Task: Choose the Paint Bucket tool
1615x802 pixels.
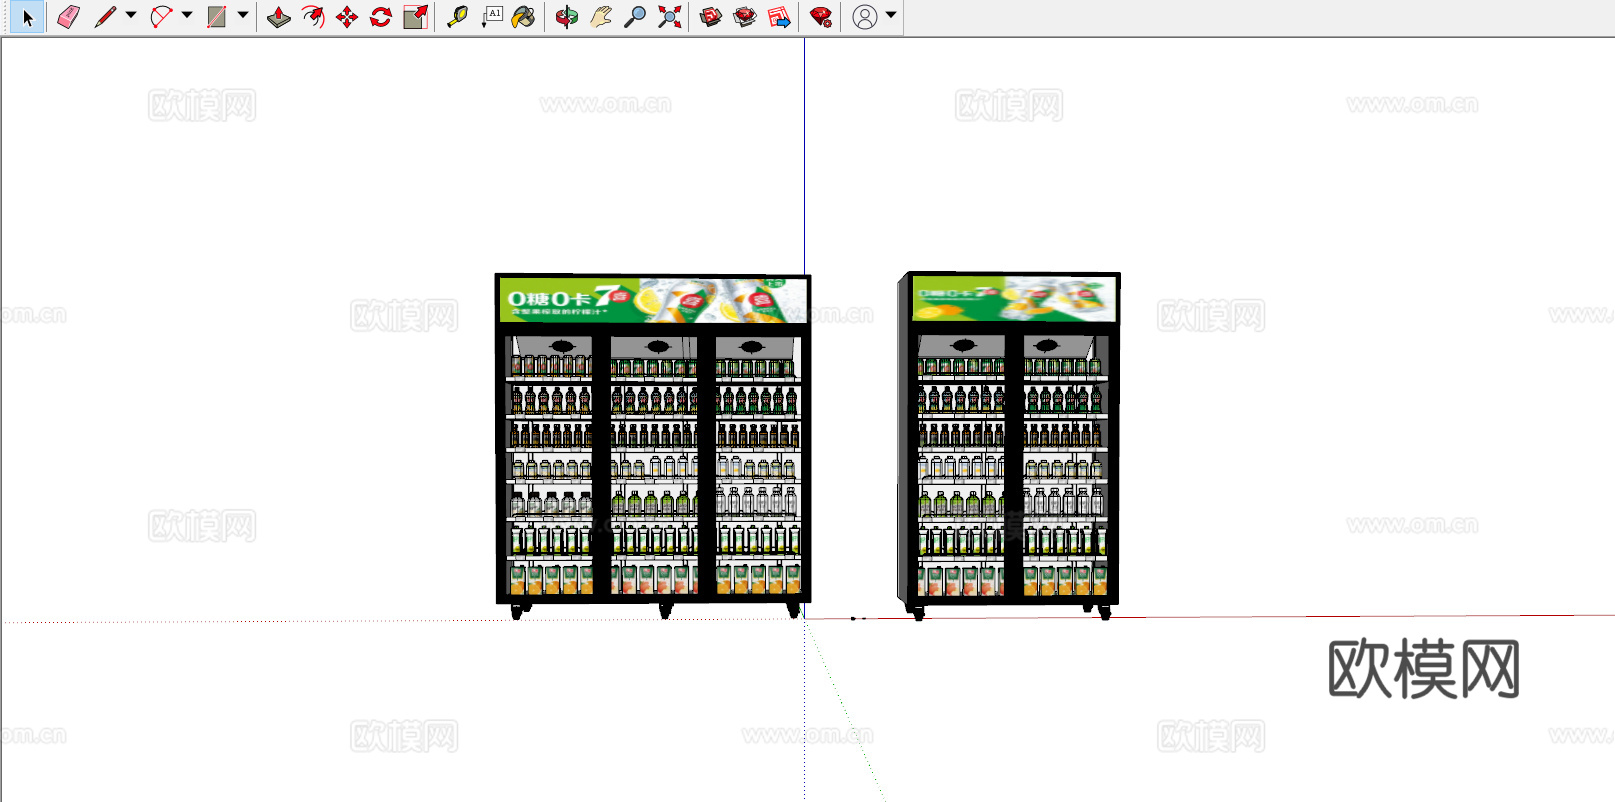Action: pyautogui.click(x=523, y=17)
